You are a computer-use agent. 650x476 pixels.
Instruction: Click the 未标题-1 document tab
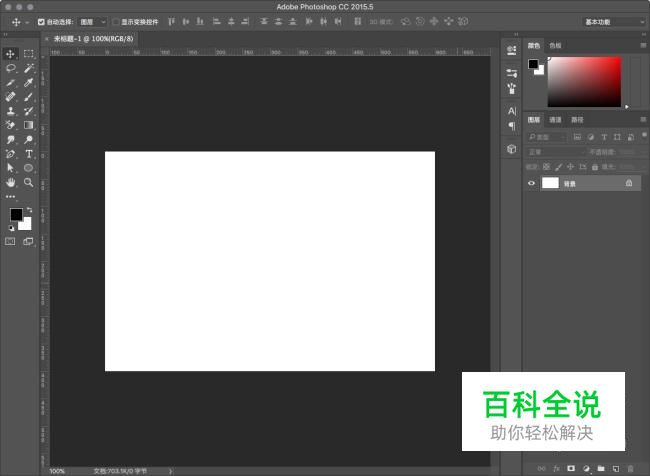pos(93,38)
